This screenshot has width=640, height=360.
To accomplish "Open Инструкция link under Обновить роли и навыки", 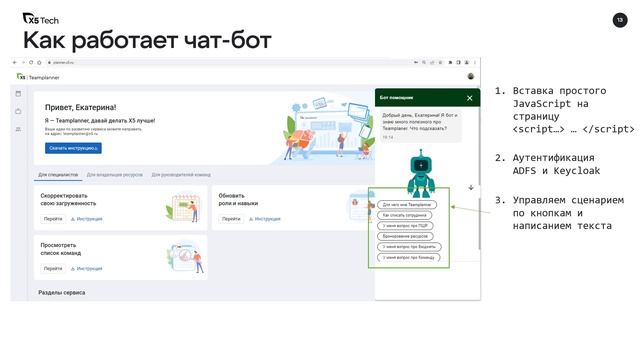I will tap(264, 219).
